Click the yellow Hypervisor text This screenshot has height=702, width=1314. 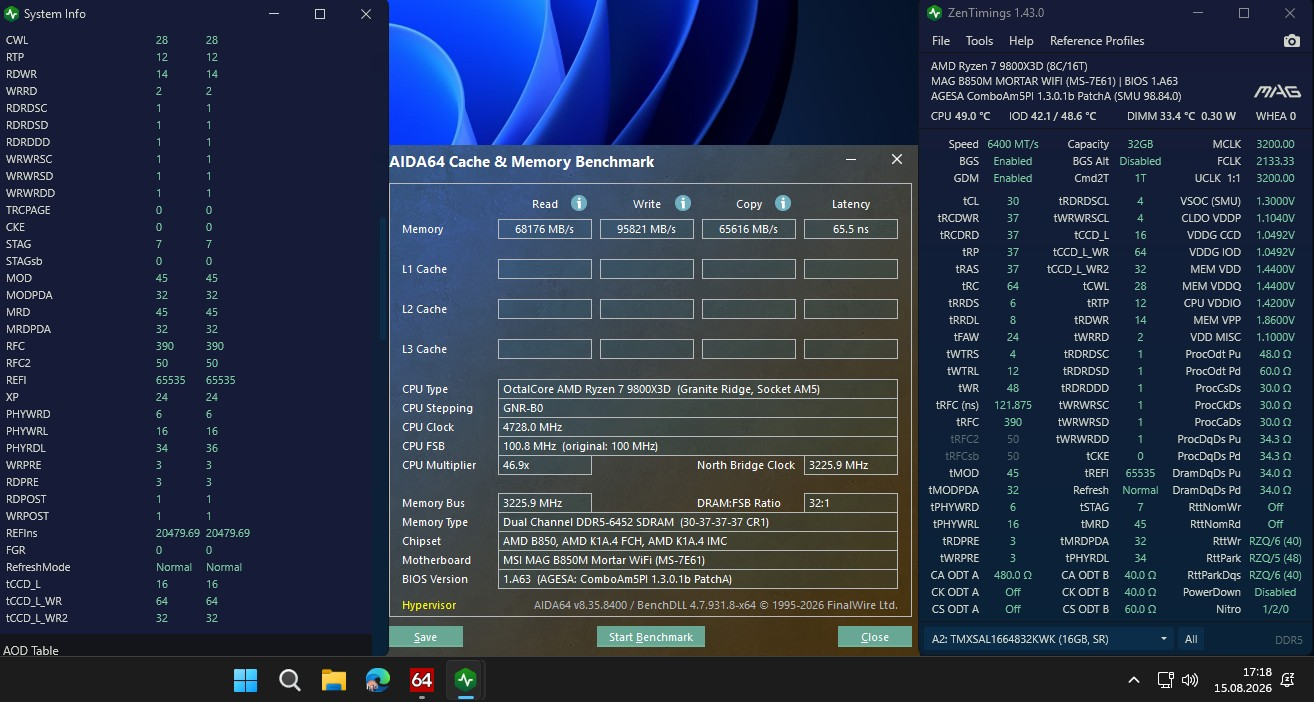coord(428,605)
